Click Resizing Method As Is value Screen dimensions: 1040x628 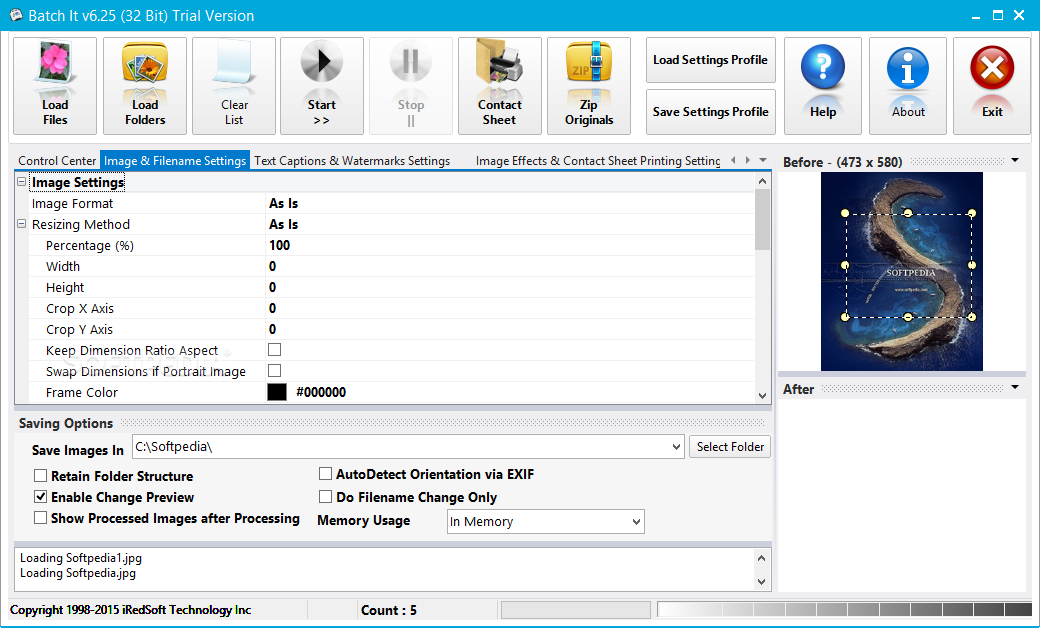click(284, 224)
